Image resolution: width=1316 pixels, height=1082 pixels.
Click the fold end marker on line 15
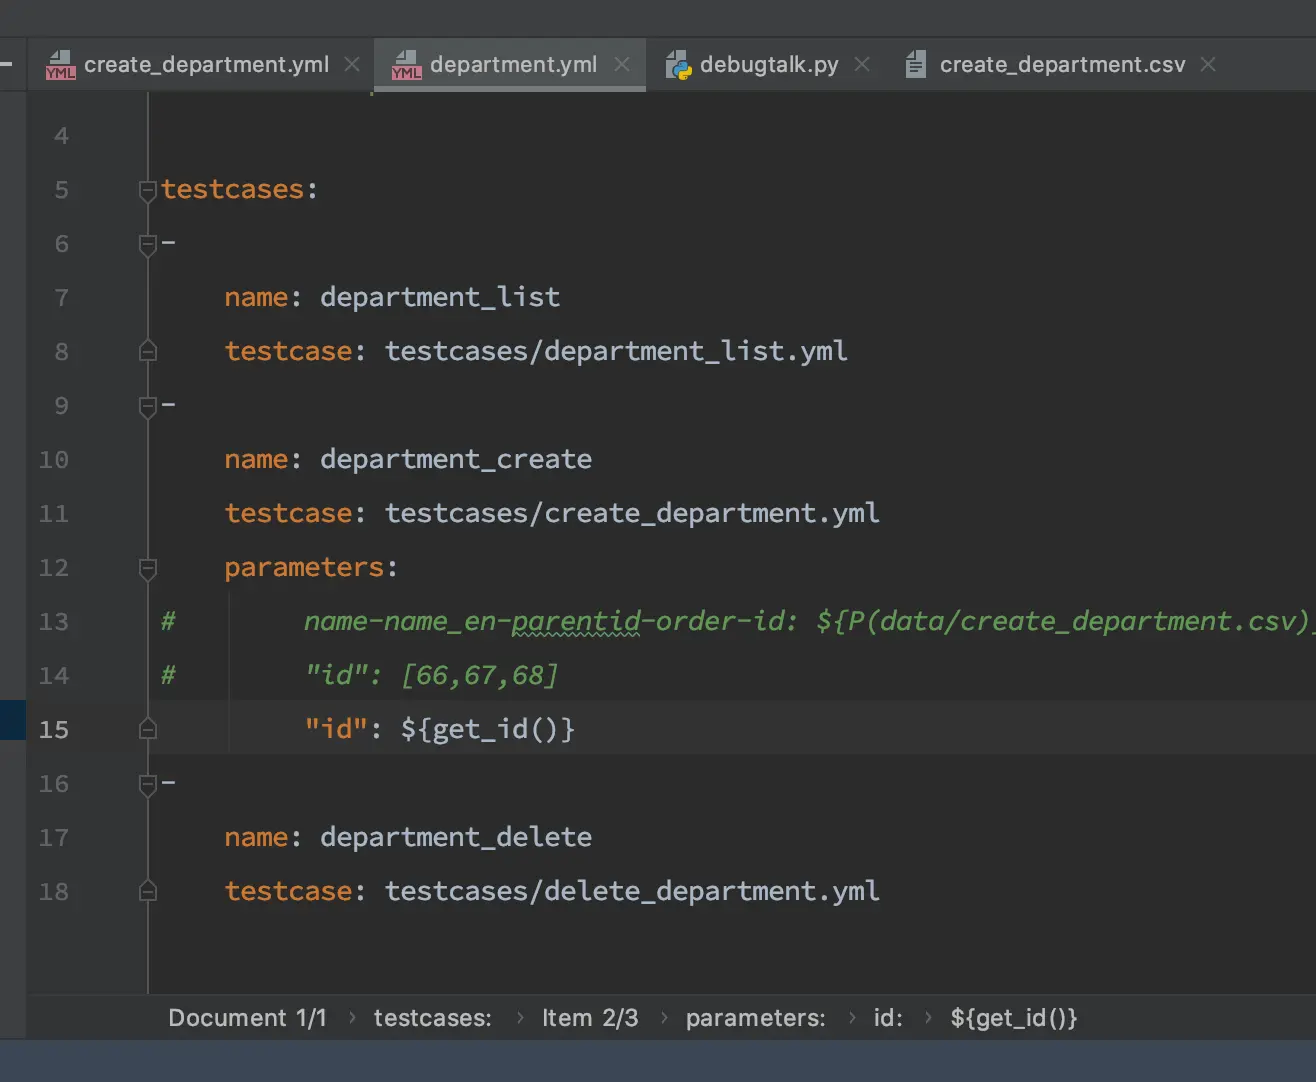[148, 729]
